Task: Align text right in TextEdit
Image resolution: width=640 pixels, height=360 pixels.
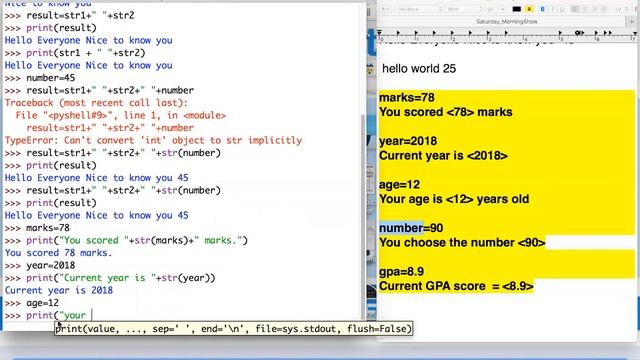Action: tap(594, 9)
